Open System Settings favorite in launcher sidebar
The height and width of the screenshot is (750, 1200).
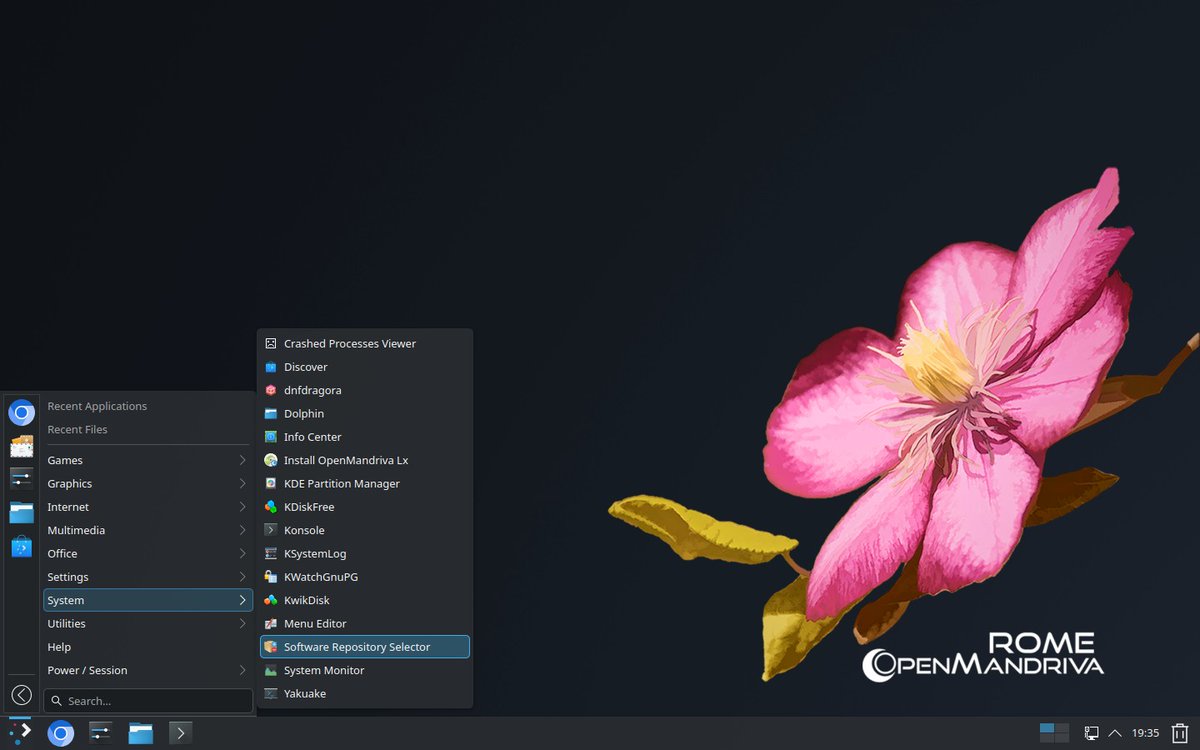pos(22,479)
